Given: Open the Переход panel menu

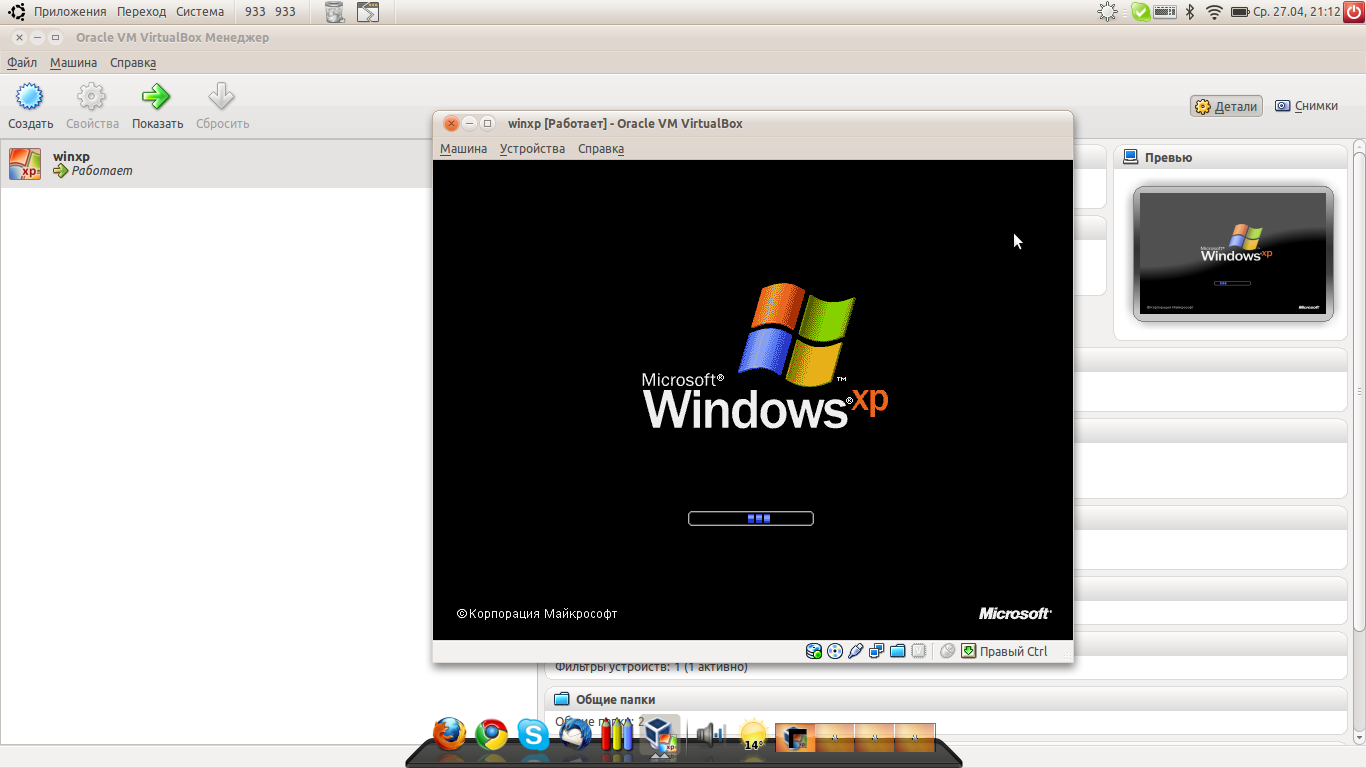Looking at the screenshot, I should [x=141, y=12].
